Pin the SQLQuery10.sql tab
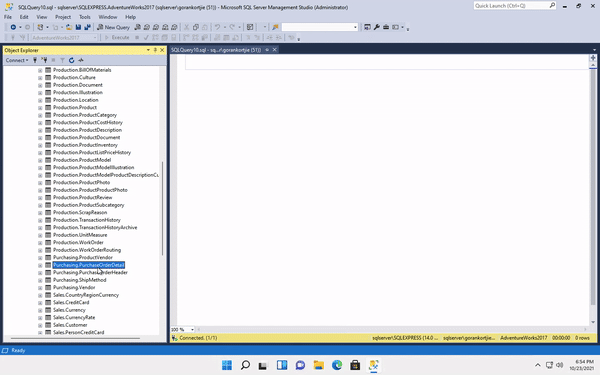This screenshot has width=600, height=375. pos(267,50)
